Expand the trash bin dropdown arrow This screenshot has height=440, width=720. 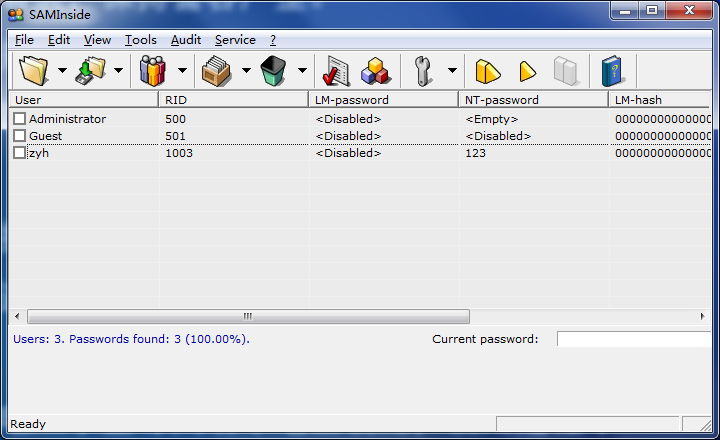pos(302,70)
